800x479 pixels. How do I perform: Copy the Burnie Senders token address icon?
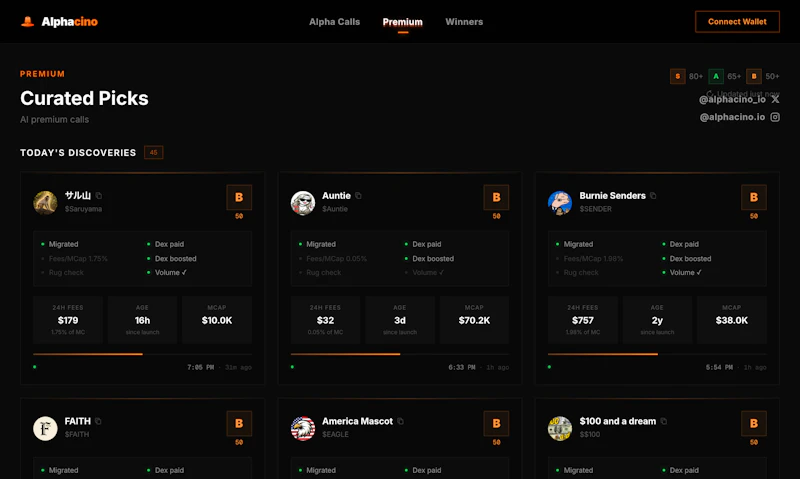[x=653, y=195]
